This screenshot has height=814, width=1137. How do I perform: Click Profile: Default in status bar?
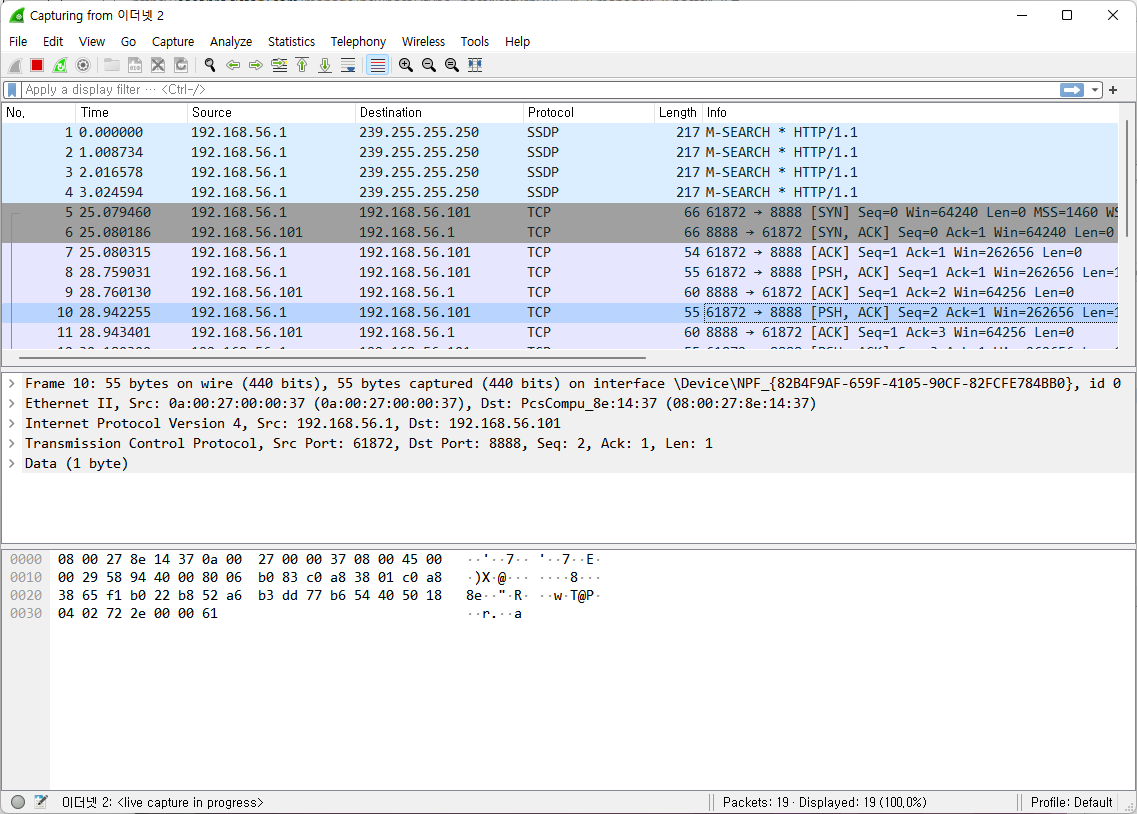pos(1071,802)
